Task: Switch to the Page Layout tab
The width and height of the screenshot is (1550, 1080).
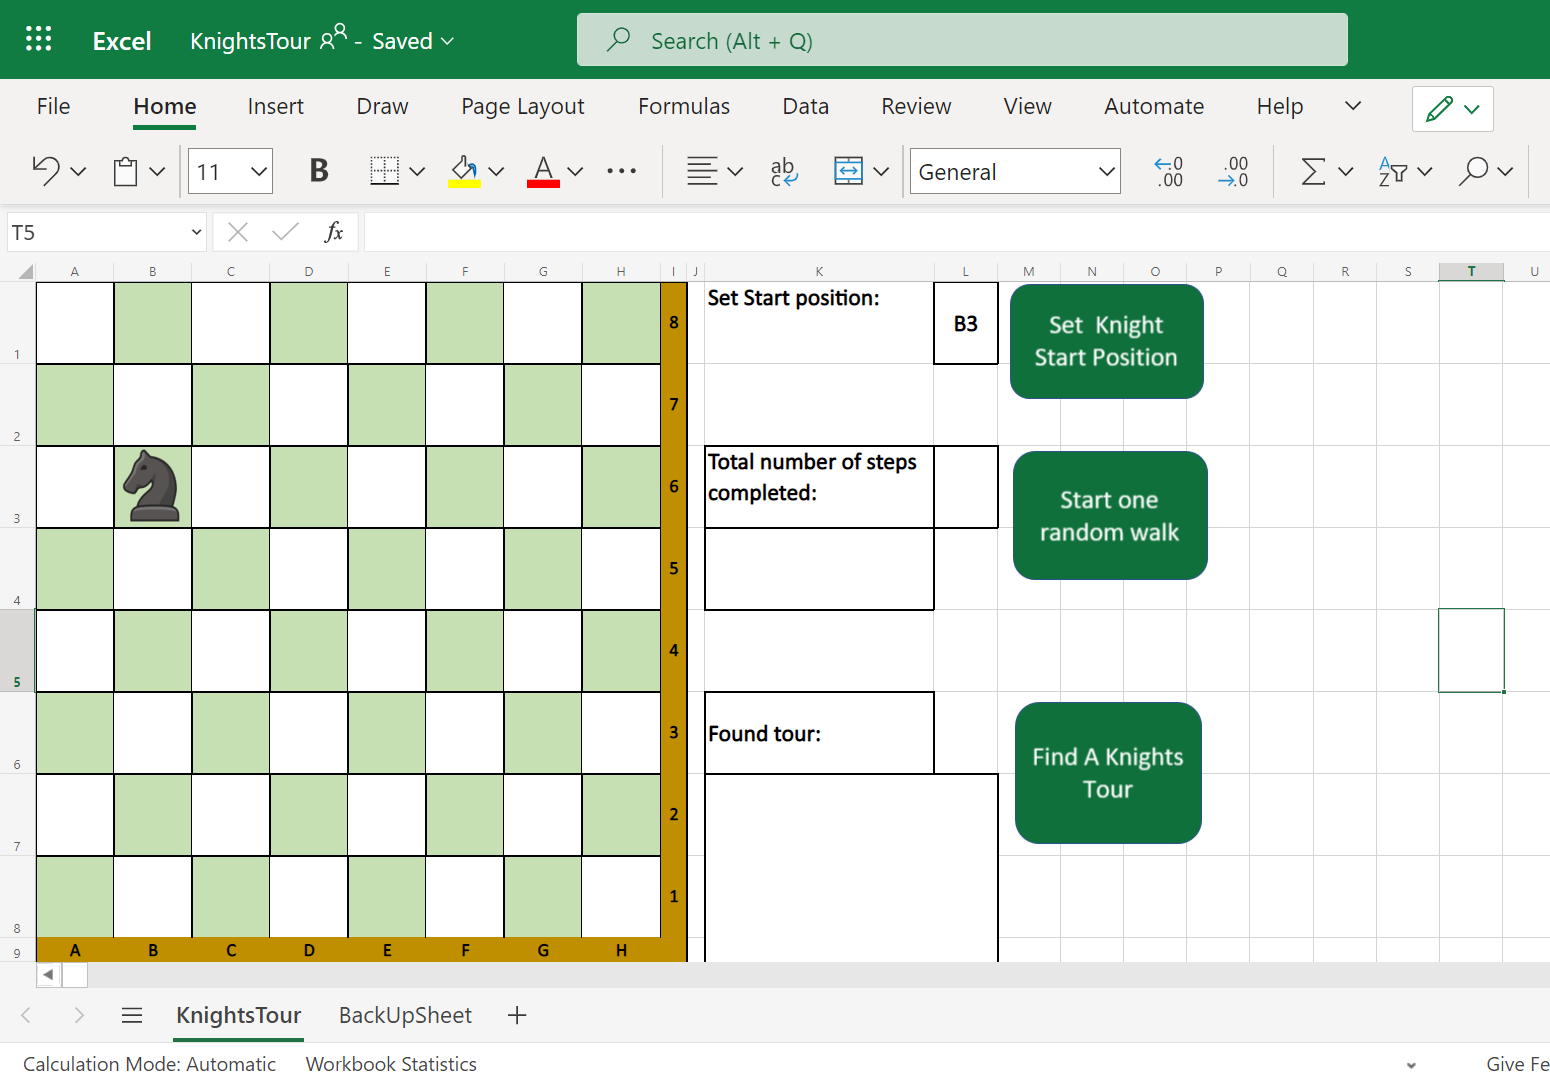Action: [523, 106]
